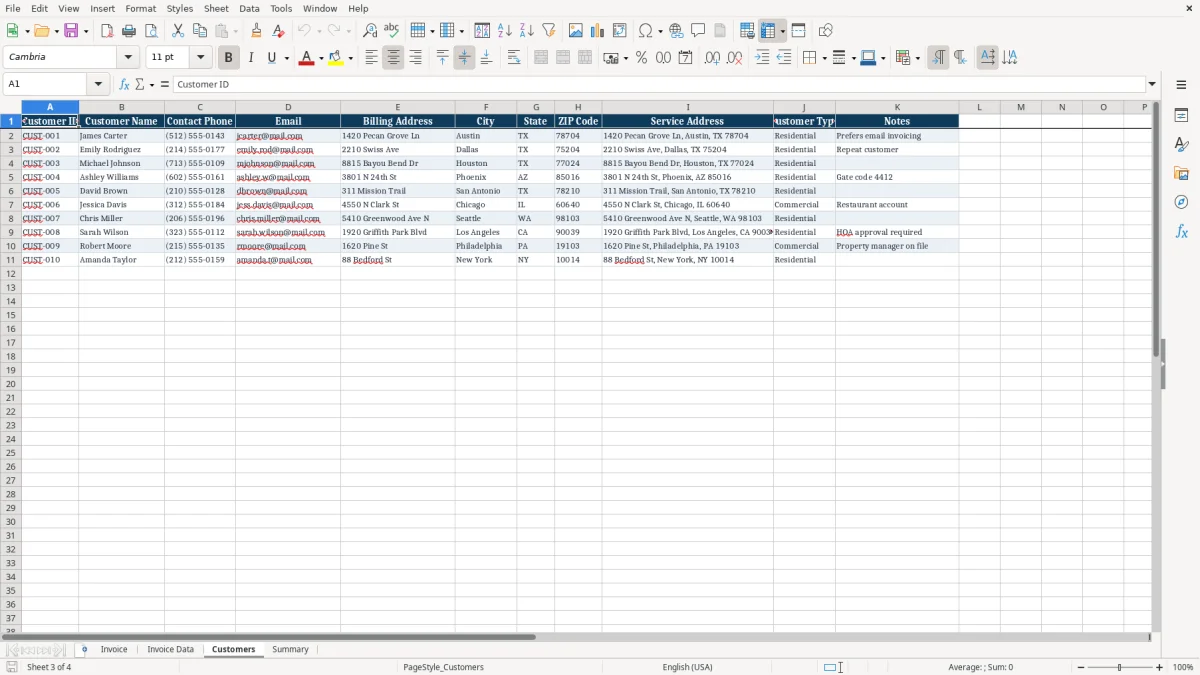Toggle Italic formatting

coord(250,58)
